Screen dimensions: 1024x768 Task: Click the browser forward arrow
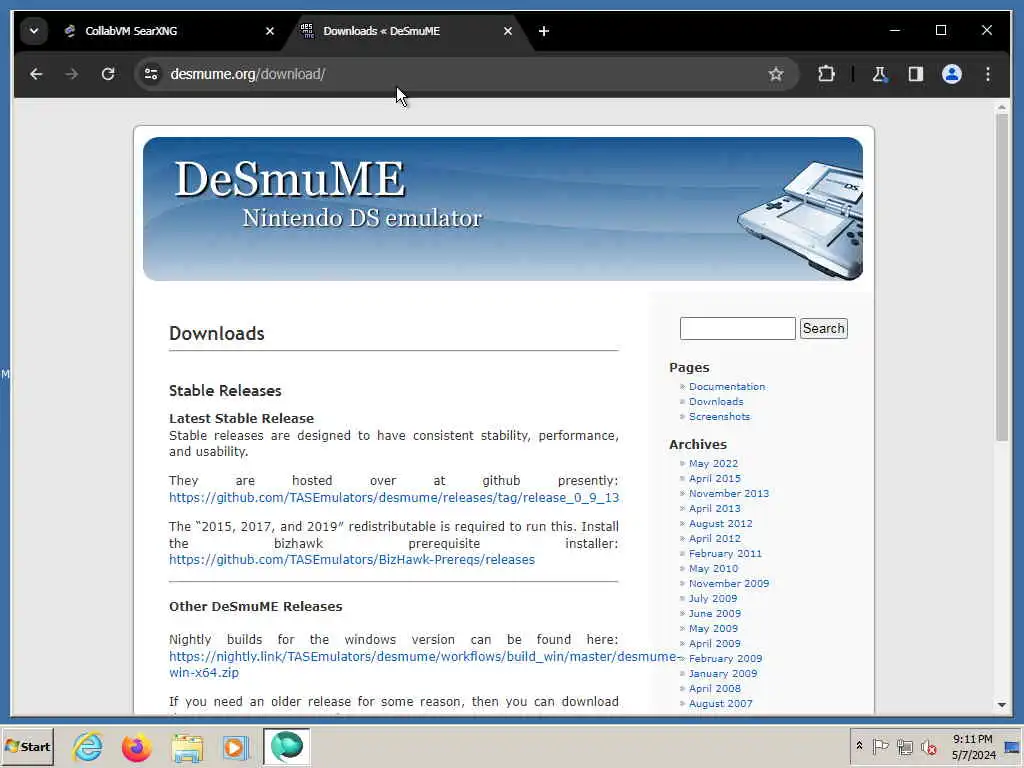72,74
